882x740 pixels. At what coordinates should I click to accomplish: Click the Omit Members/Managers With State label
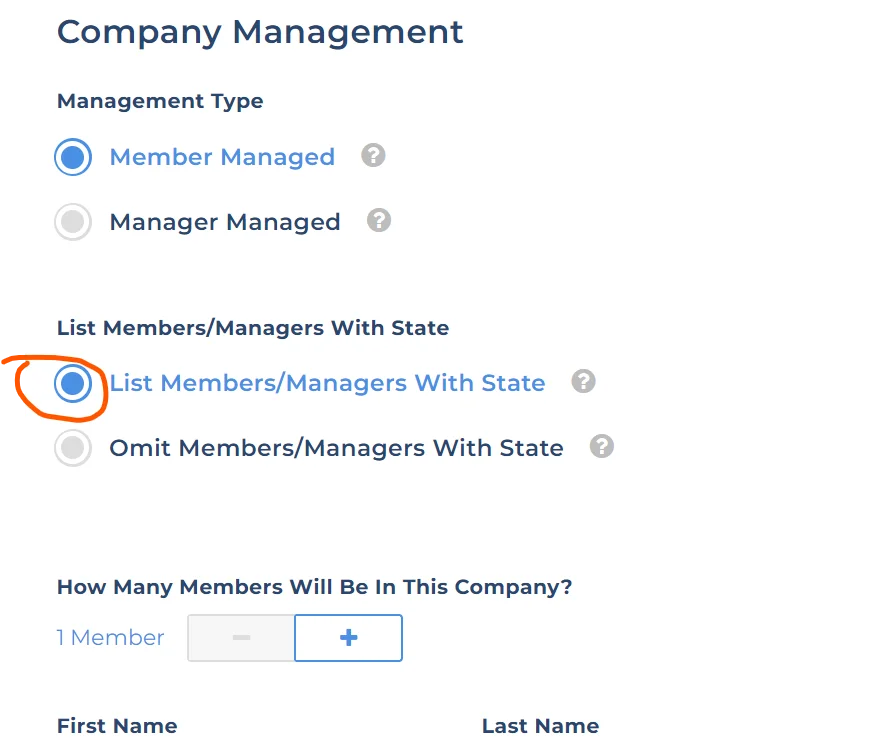click(x=336, y=448)
